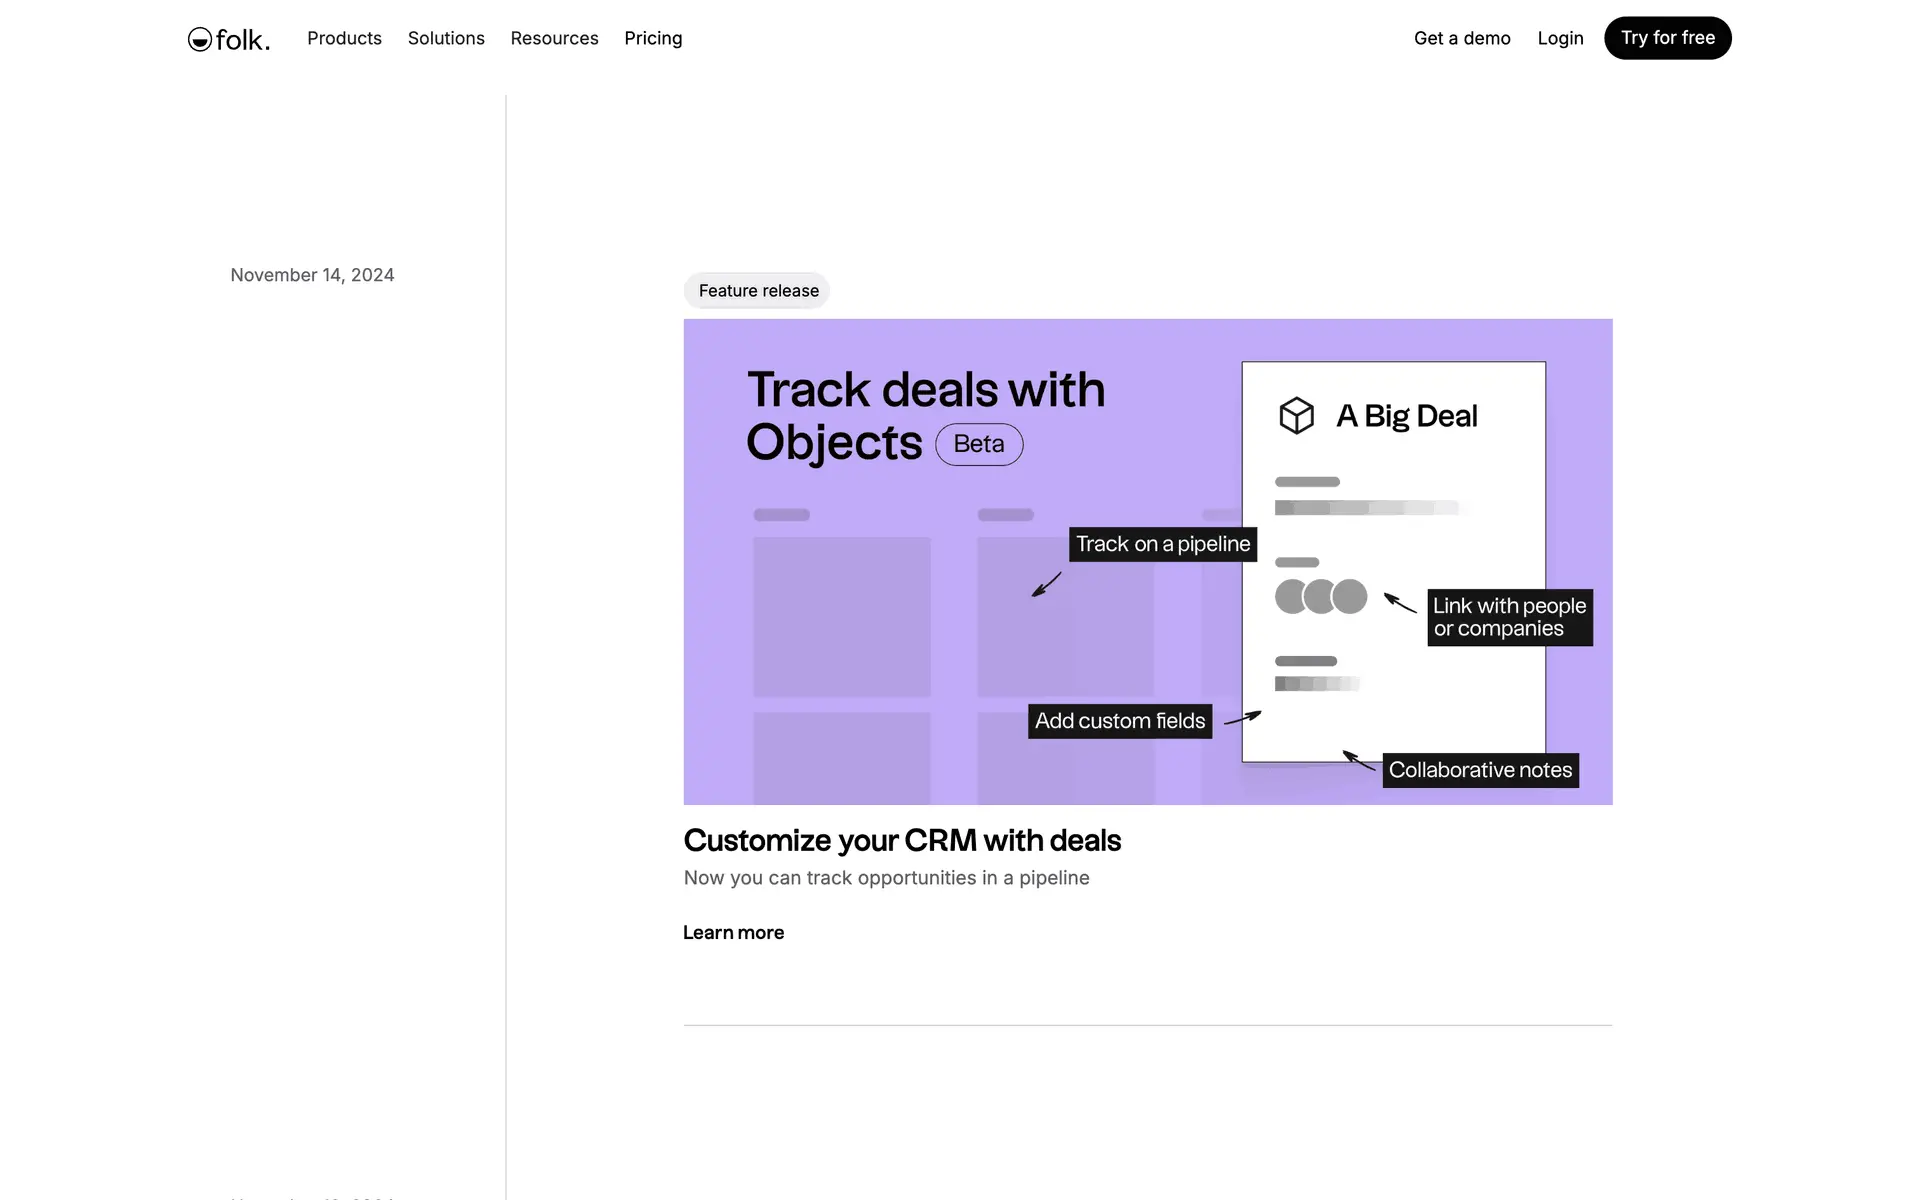Click the Track deals with Objects heading

pyautogui.click(x=924, y=390)
